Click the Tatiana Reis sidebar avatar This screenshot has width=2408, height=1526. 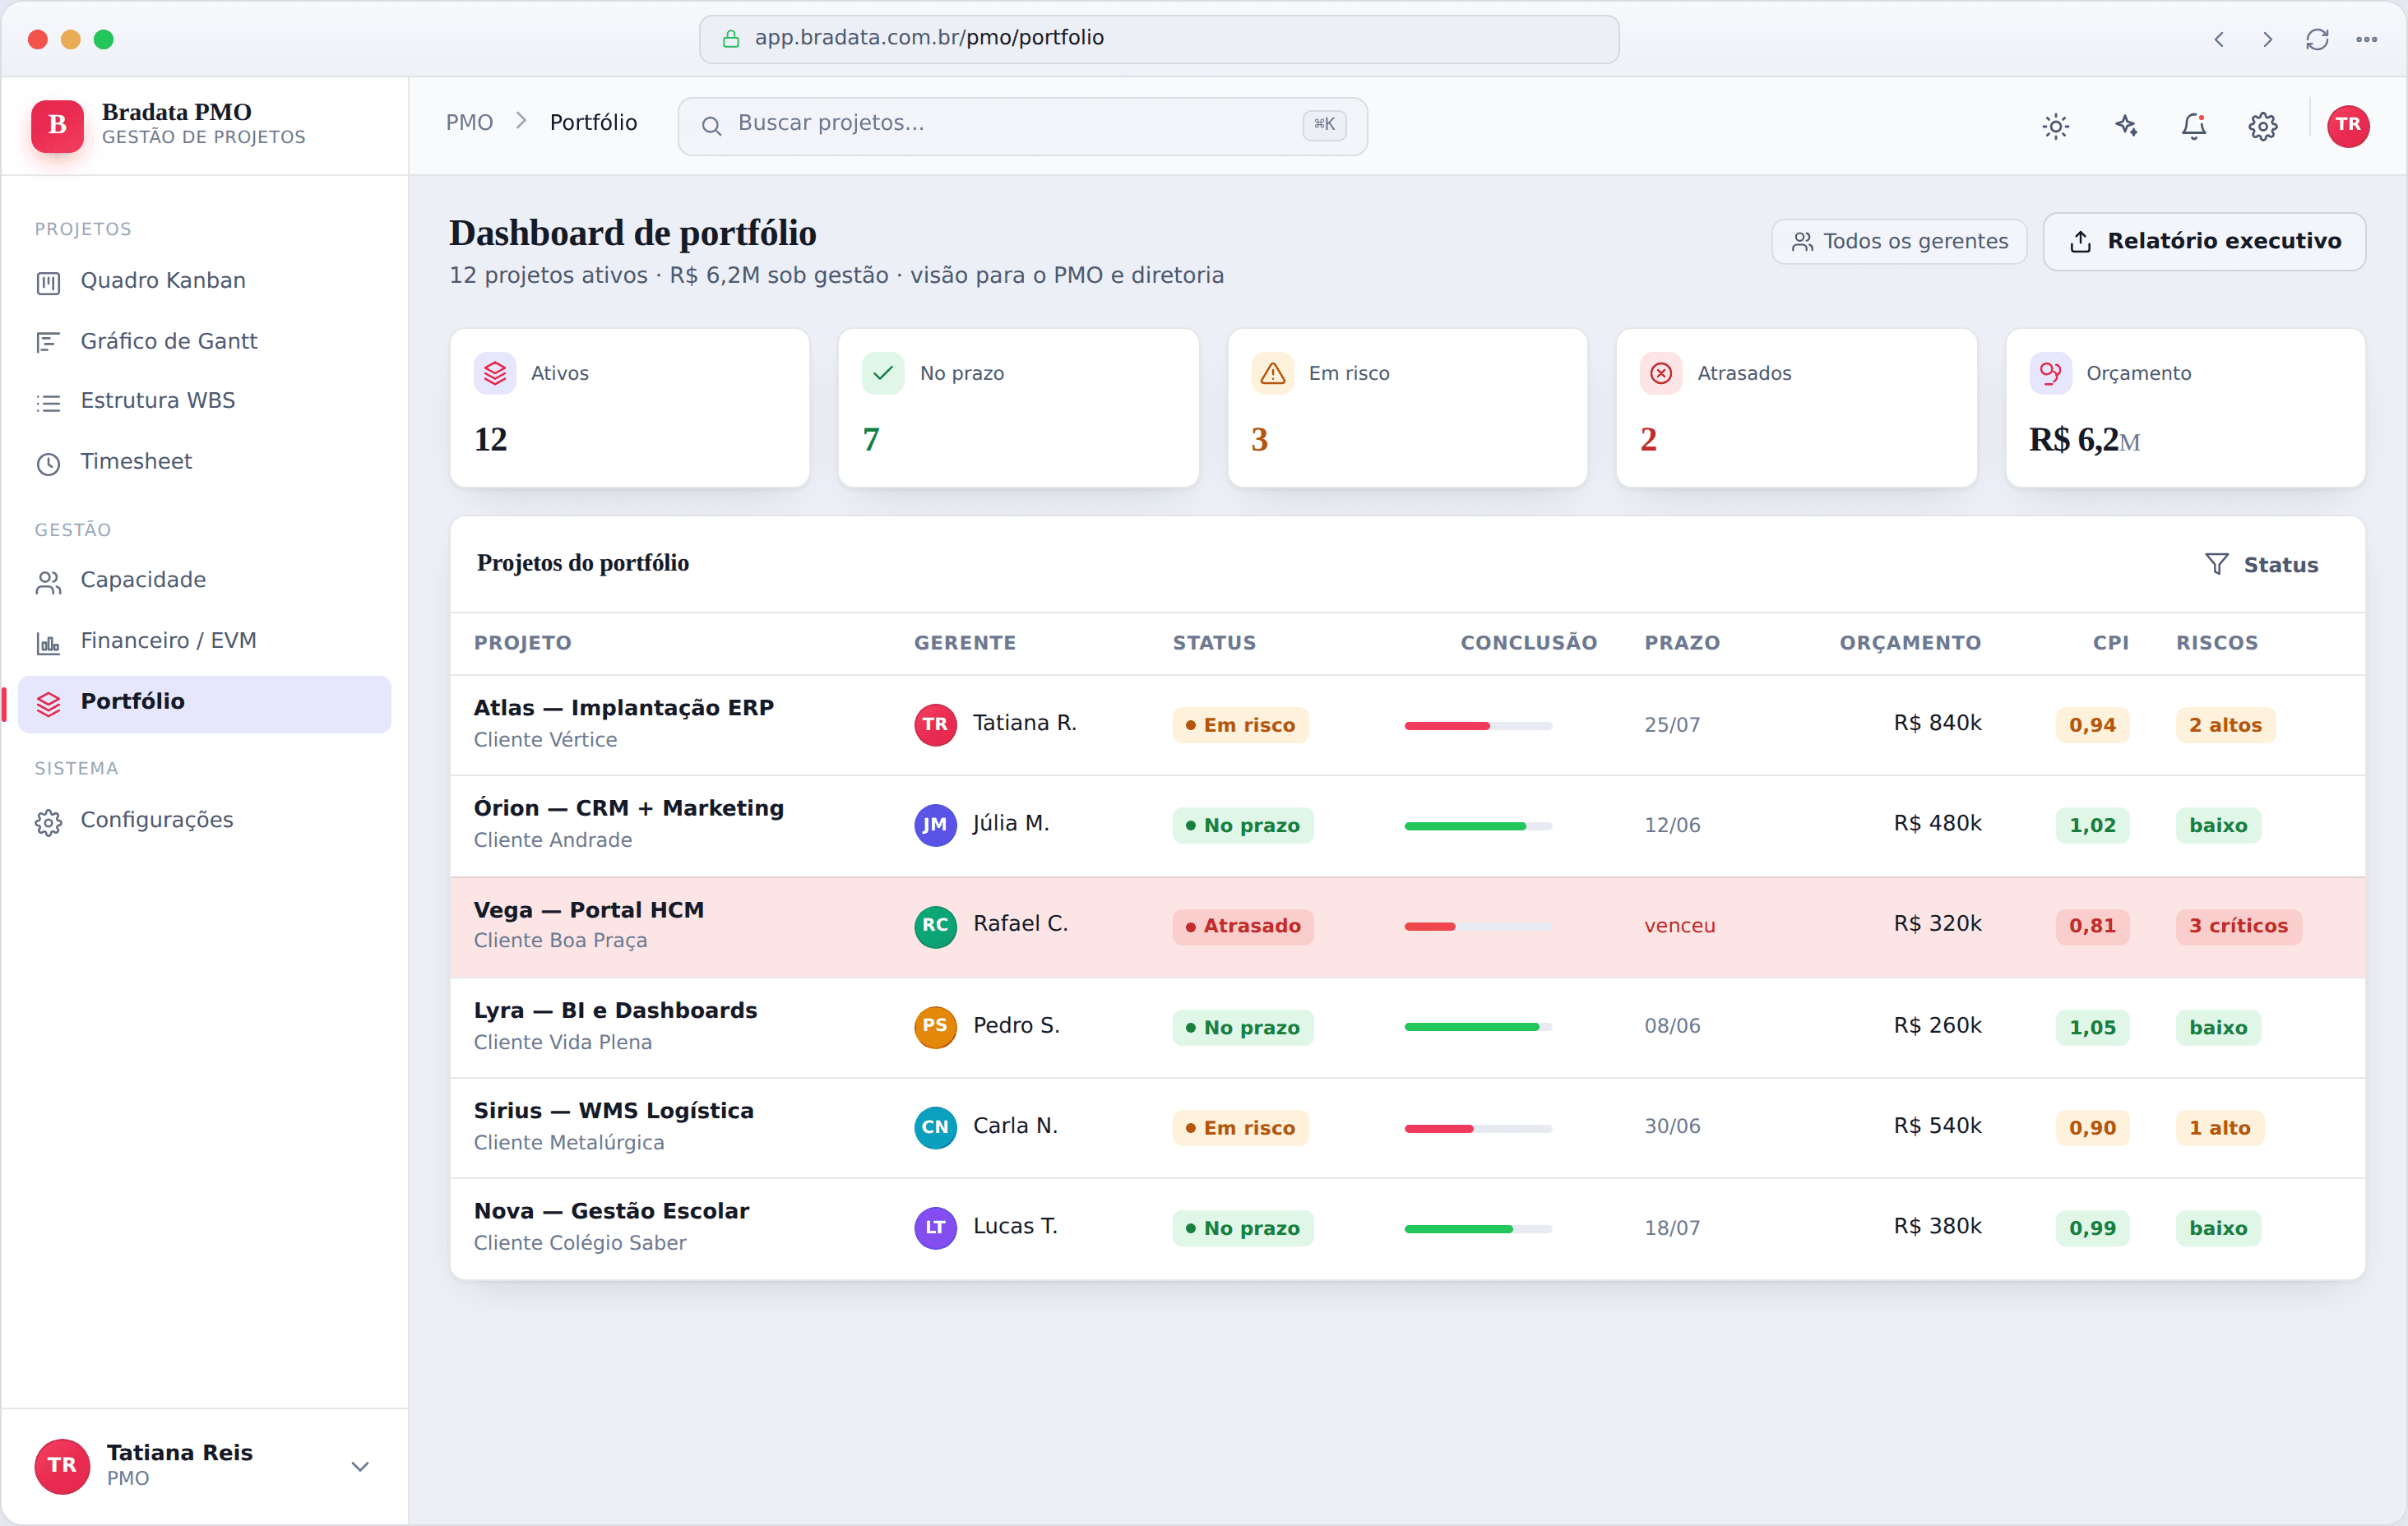[x=62, y=1466]
